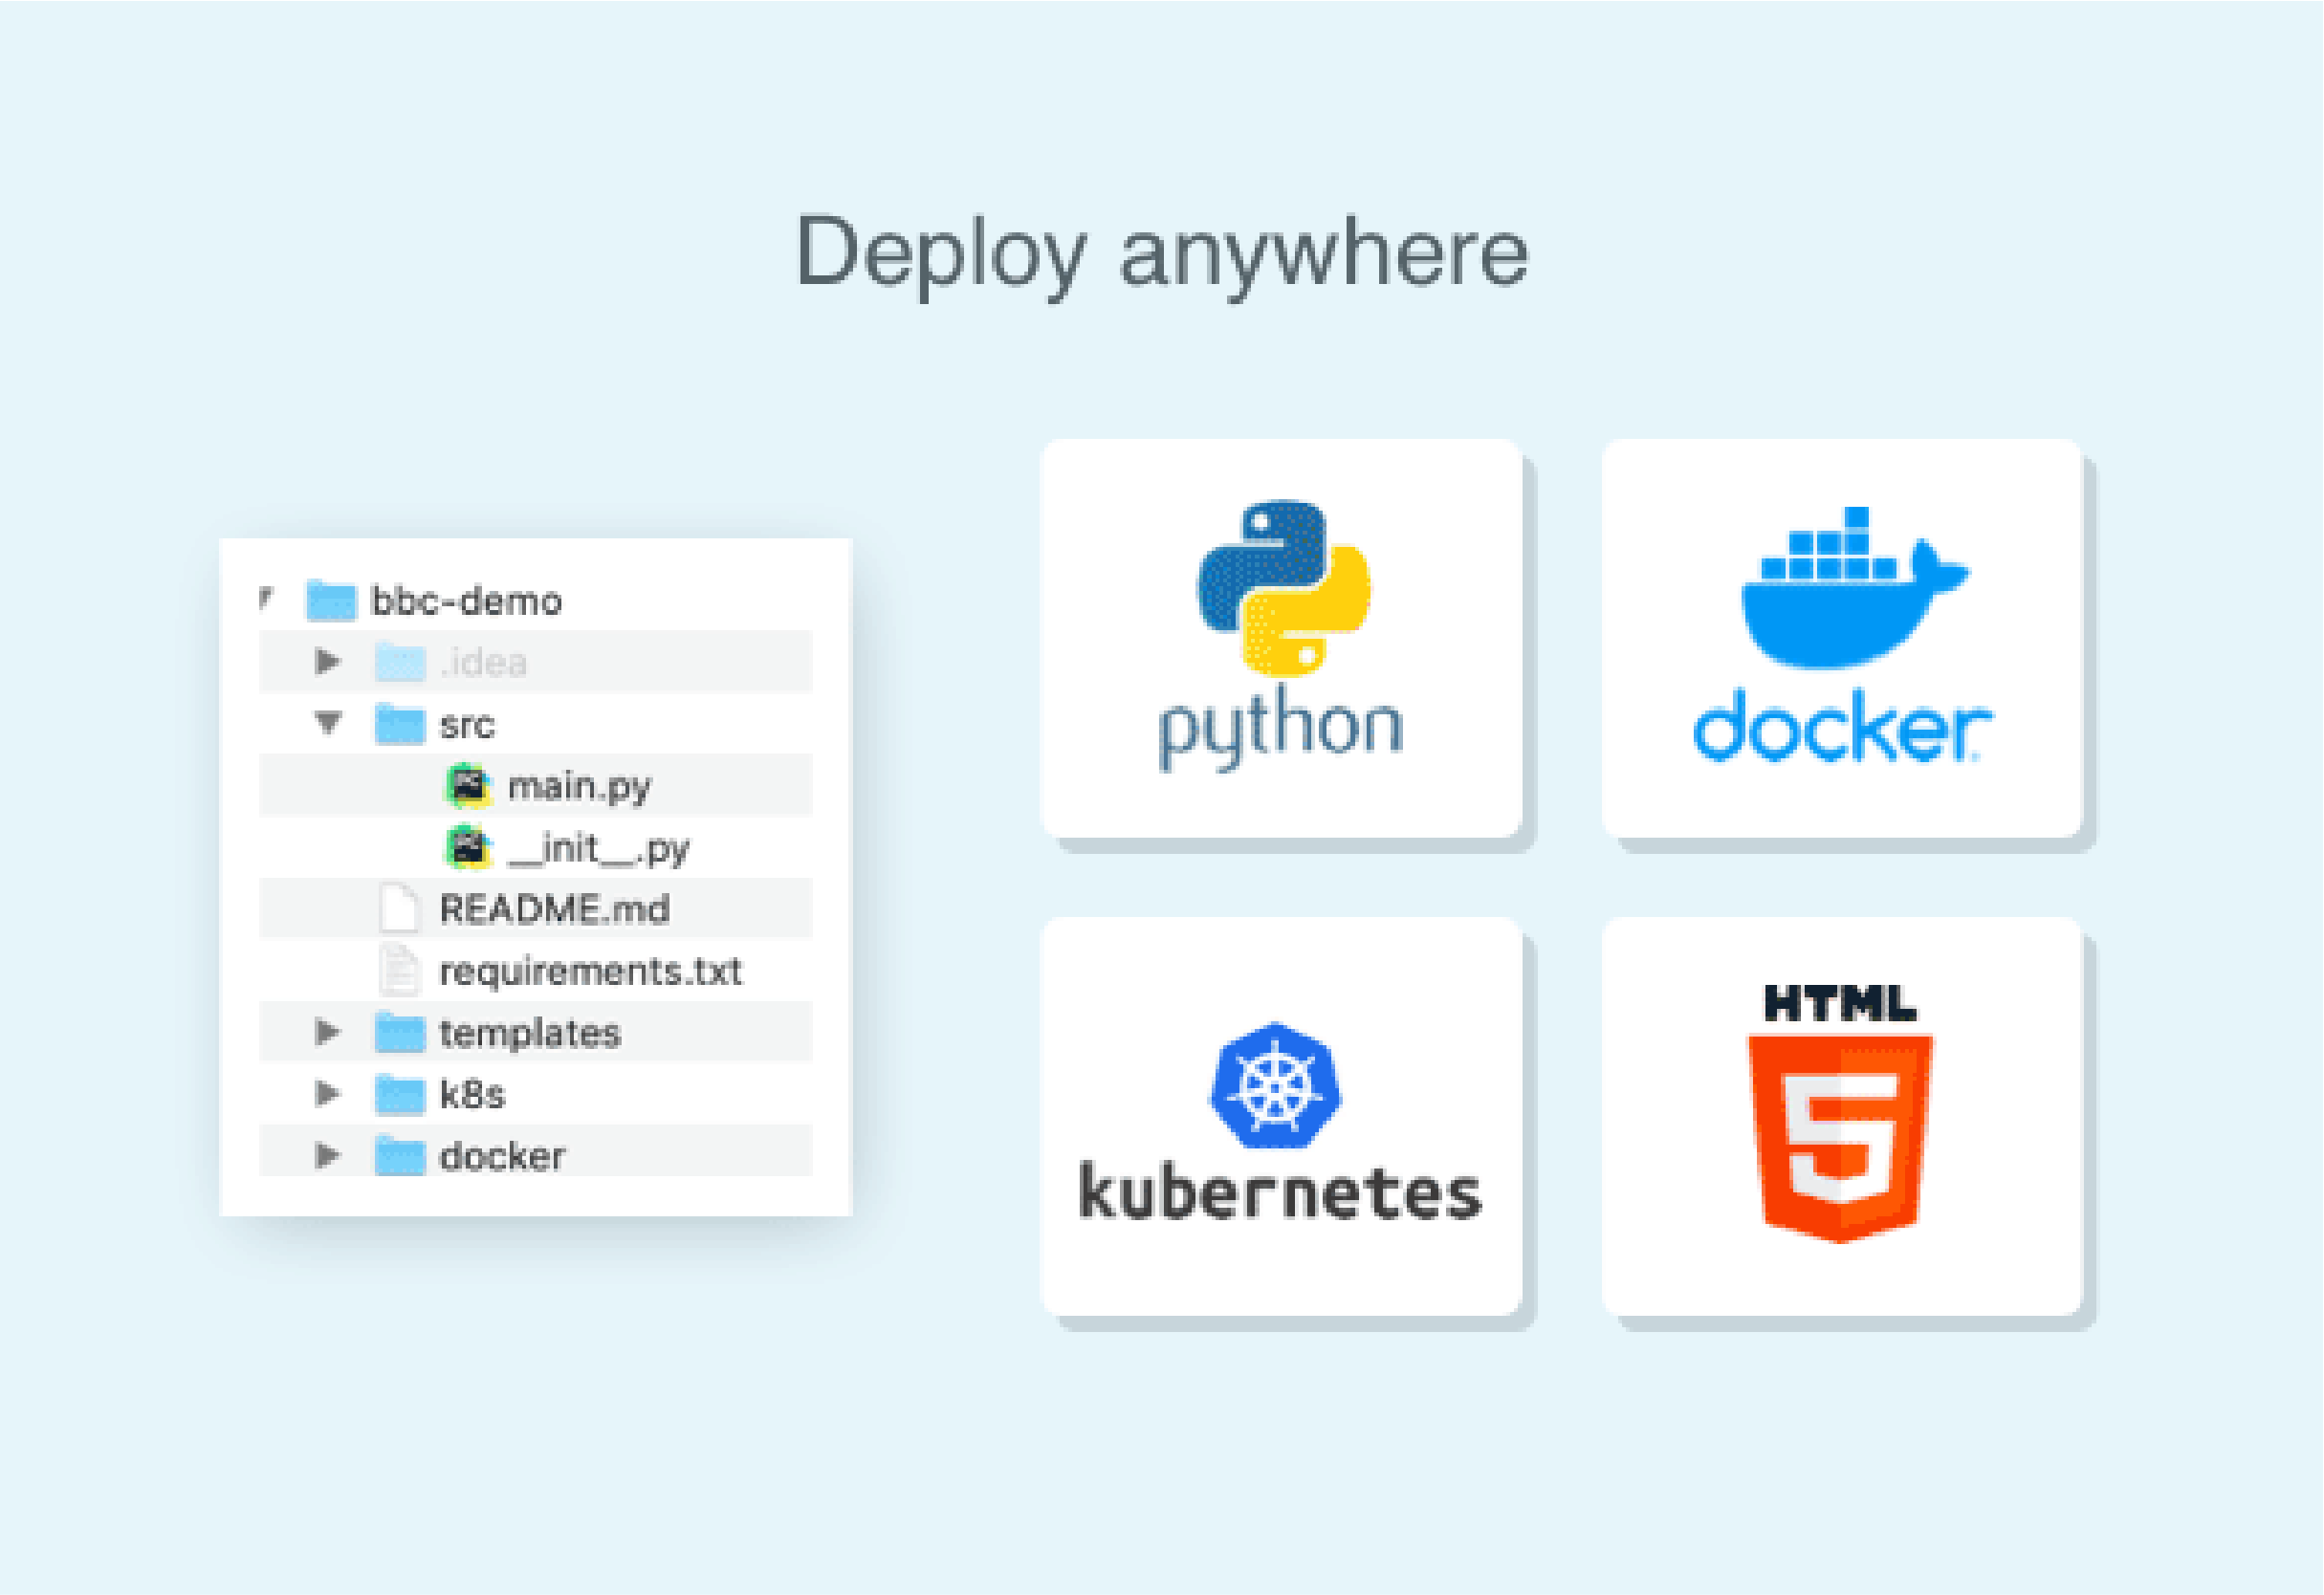Image resolution: width=2324 pixels, height=1595 pixels.
Task: Select the .idea folder name
Action: pos(483,662)
